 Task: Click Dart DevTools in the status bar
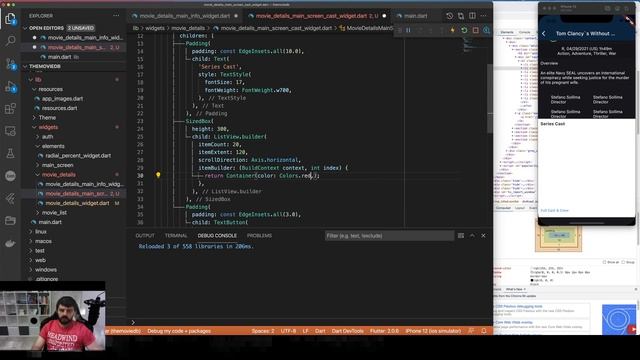348,331
